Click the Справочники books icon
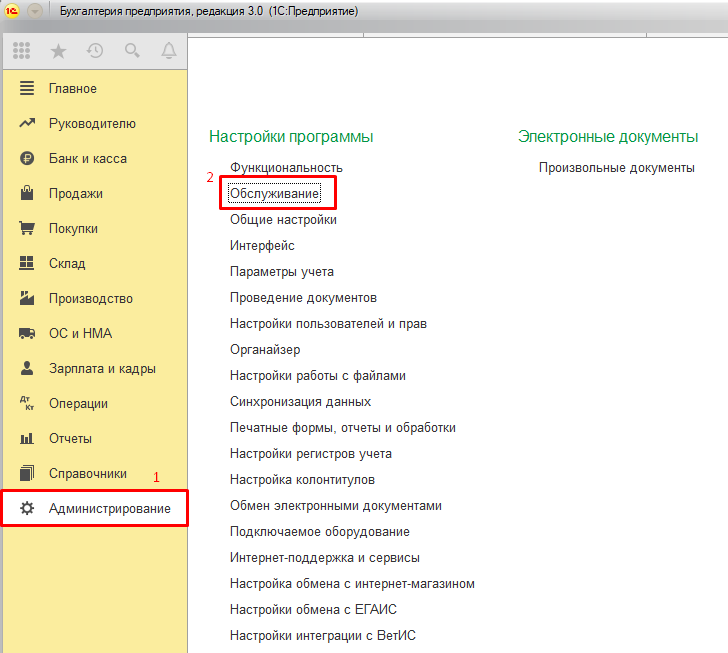Image resolution: width=728 pixels, height=653 pixels. [27, 473]
